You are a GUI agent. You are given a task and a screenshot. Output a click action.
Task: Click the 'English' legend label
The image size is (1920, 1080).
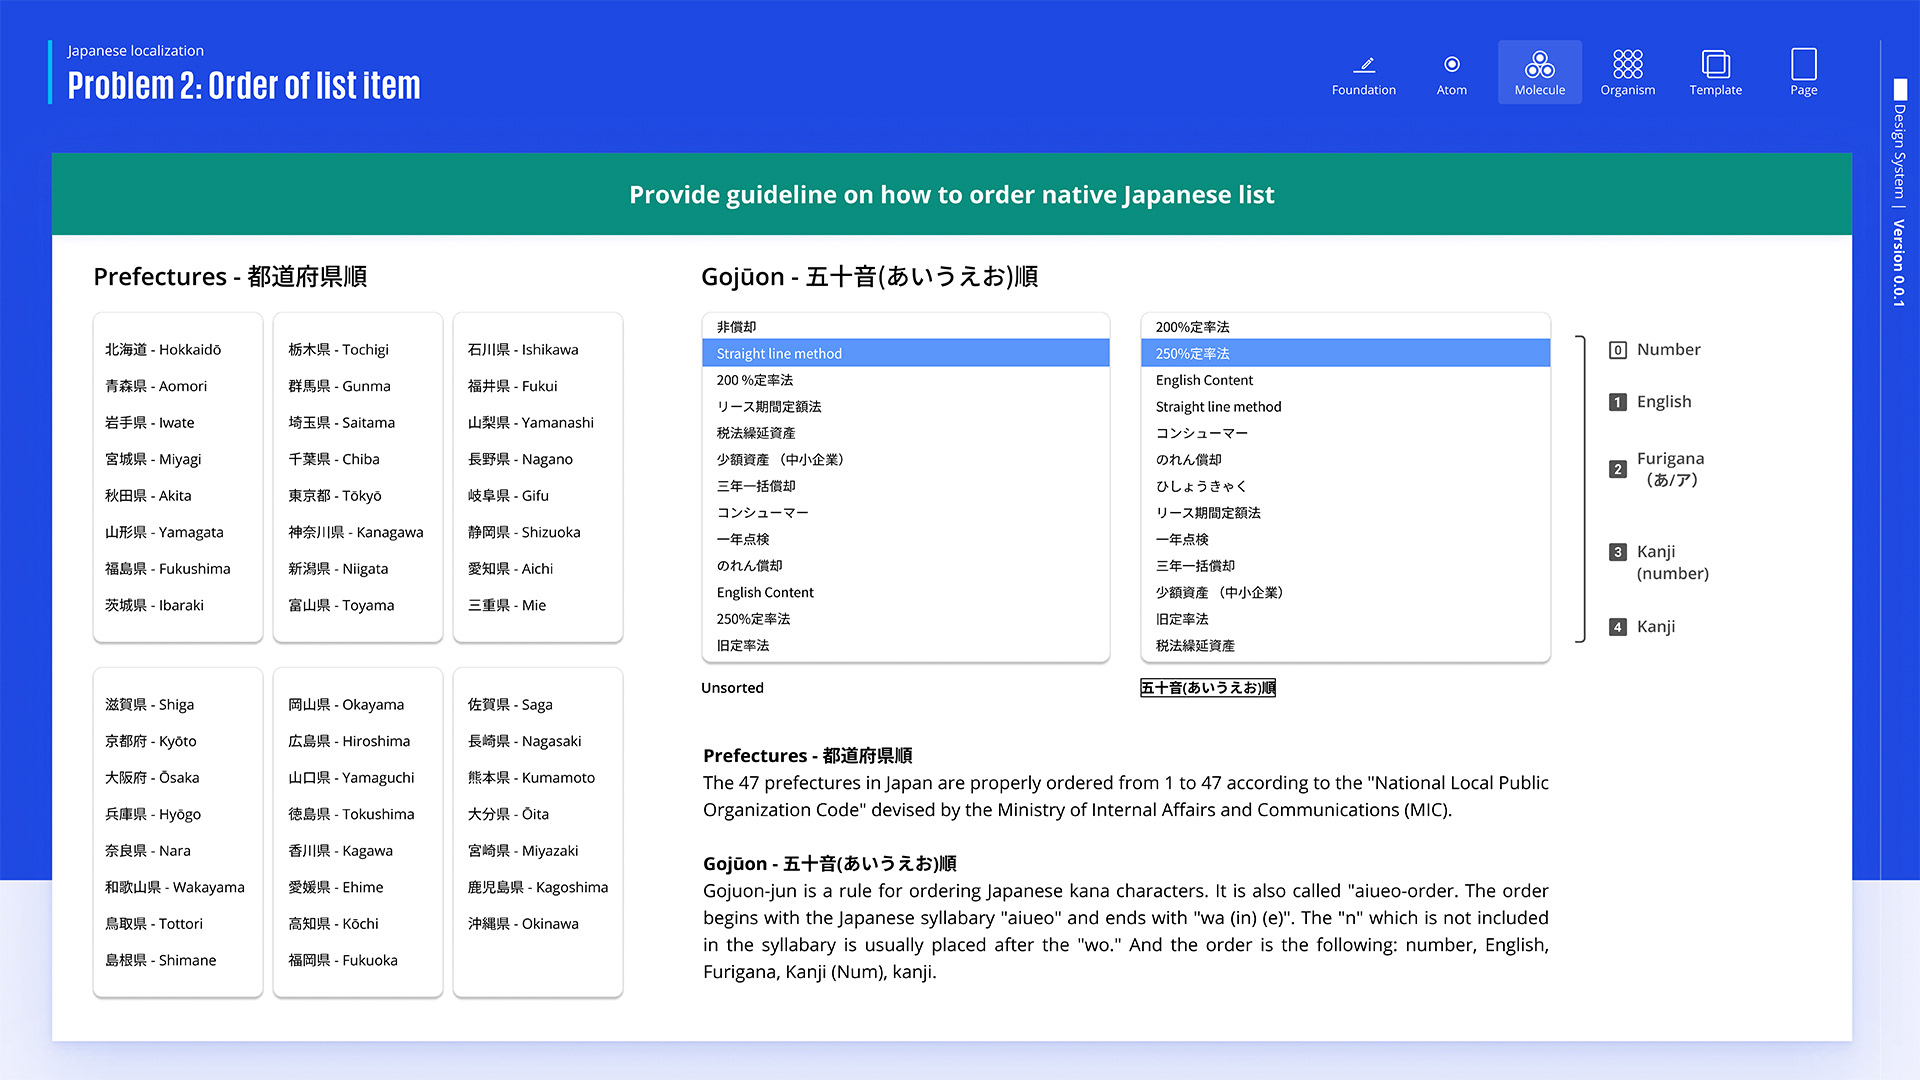1664,402
